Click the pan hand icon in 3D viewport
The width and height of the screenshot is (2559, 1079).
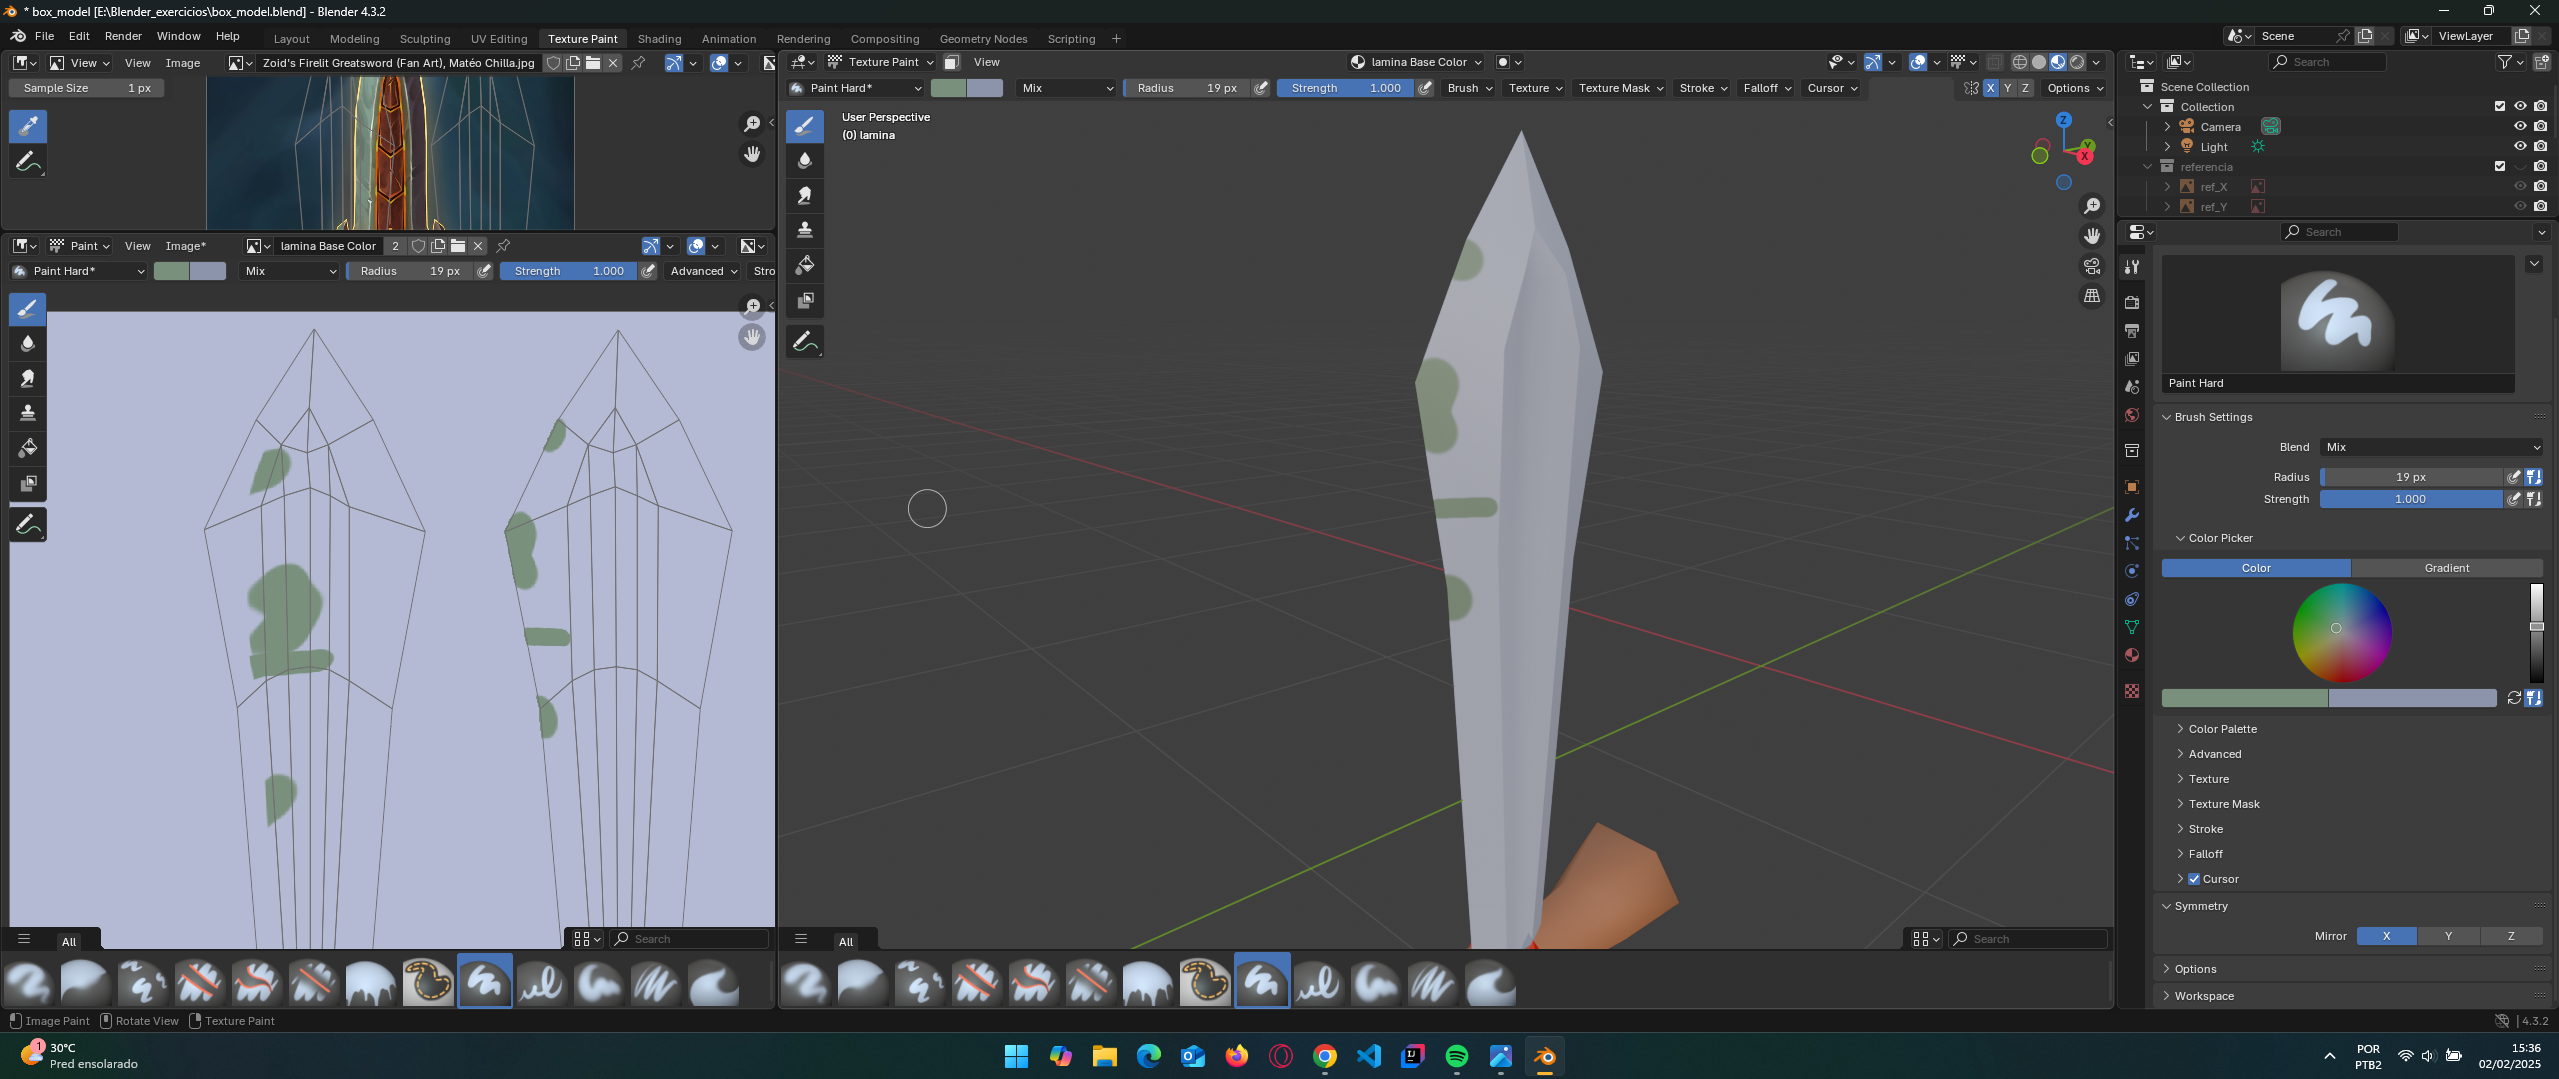(2092, 236)
